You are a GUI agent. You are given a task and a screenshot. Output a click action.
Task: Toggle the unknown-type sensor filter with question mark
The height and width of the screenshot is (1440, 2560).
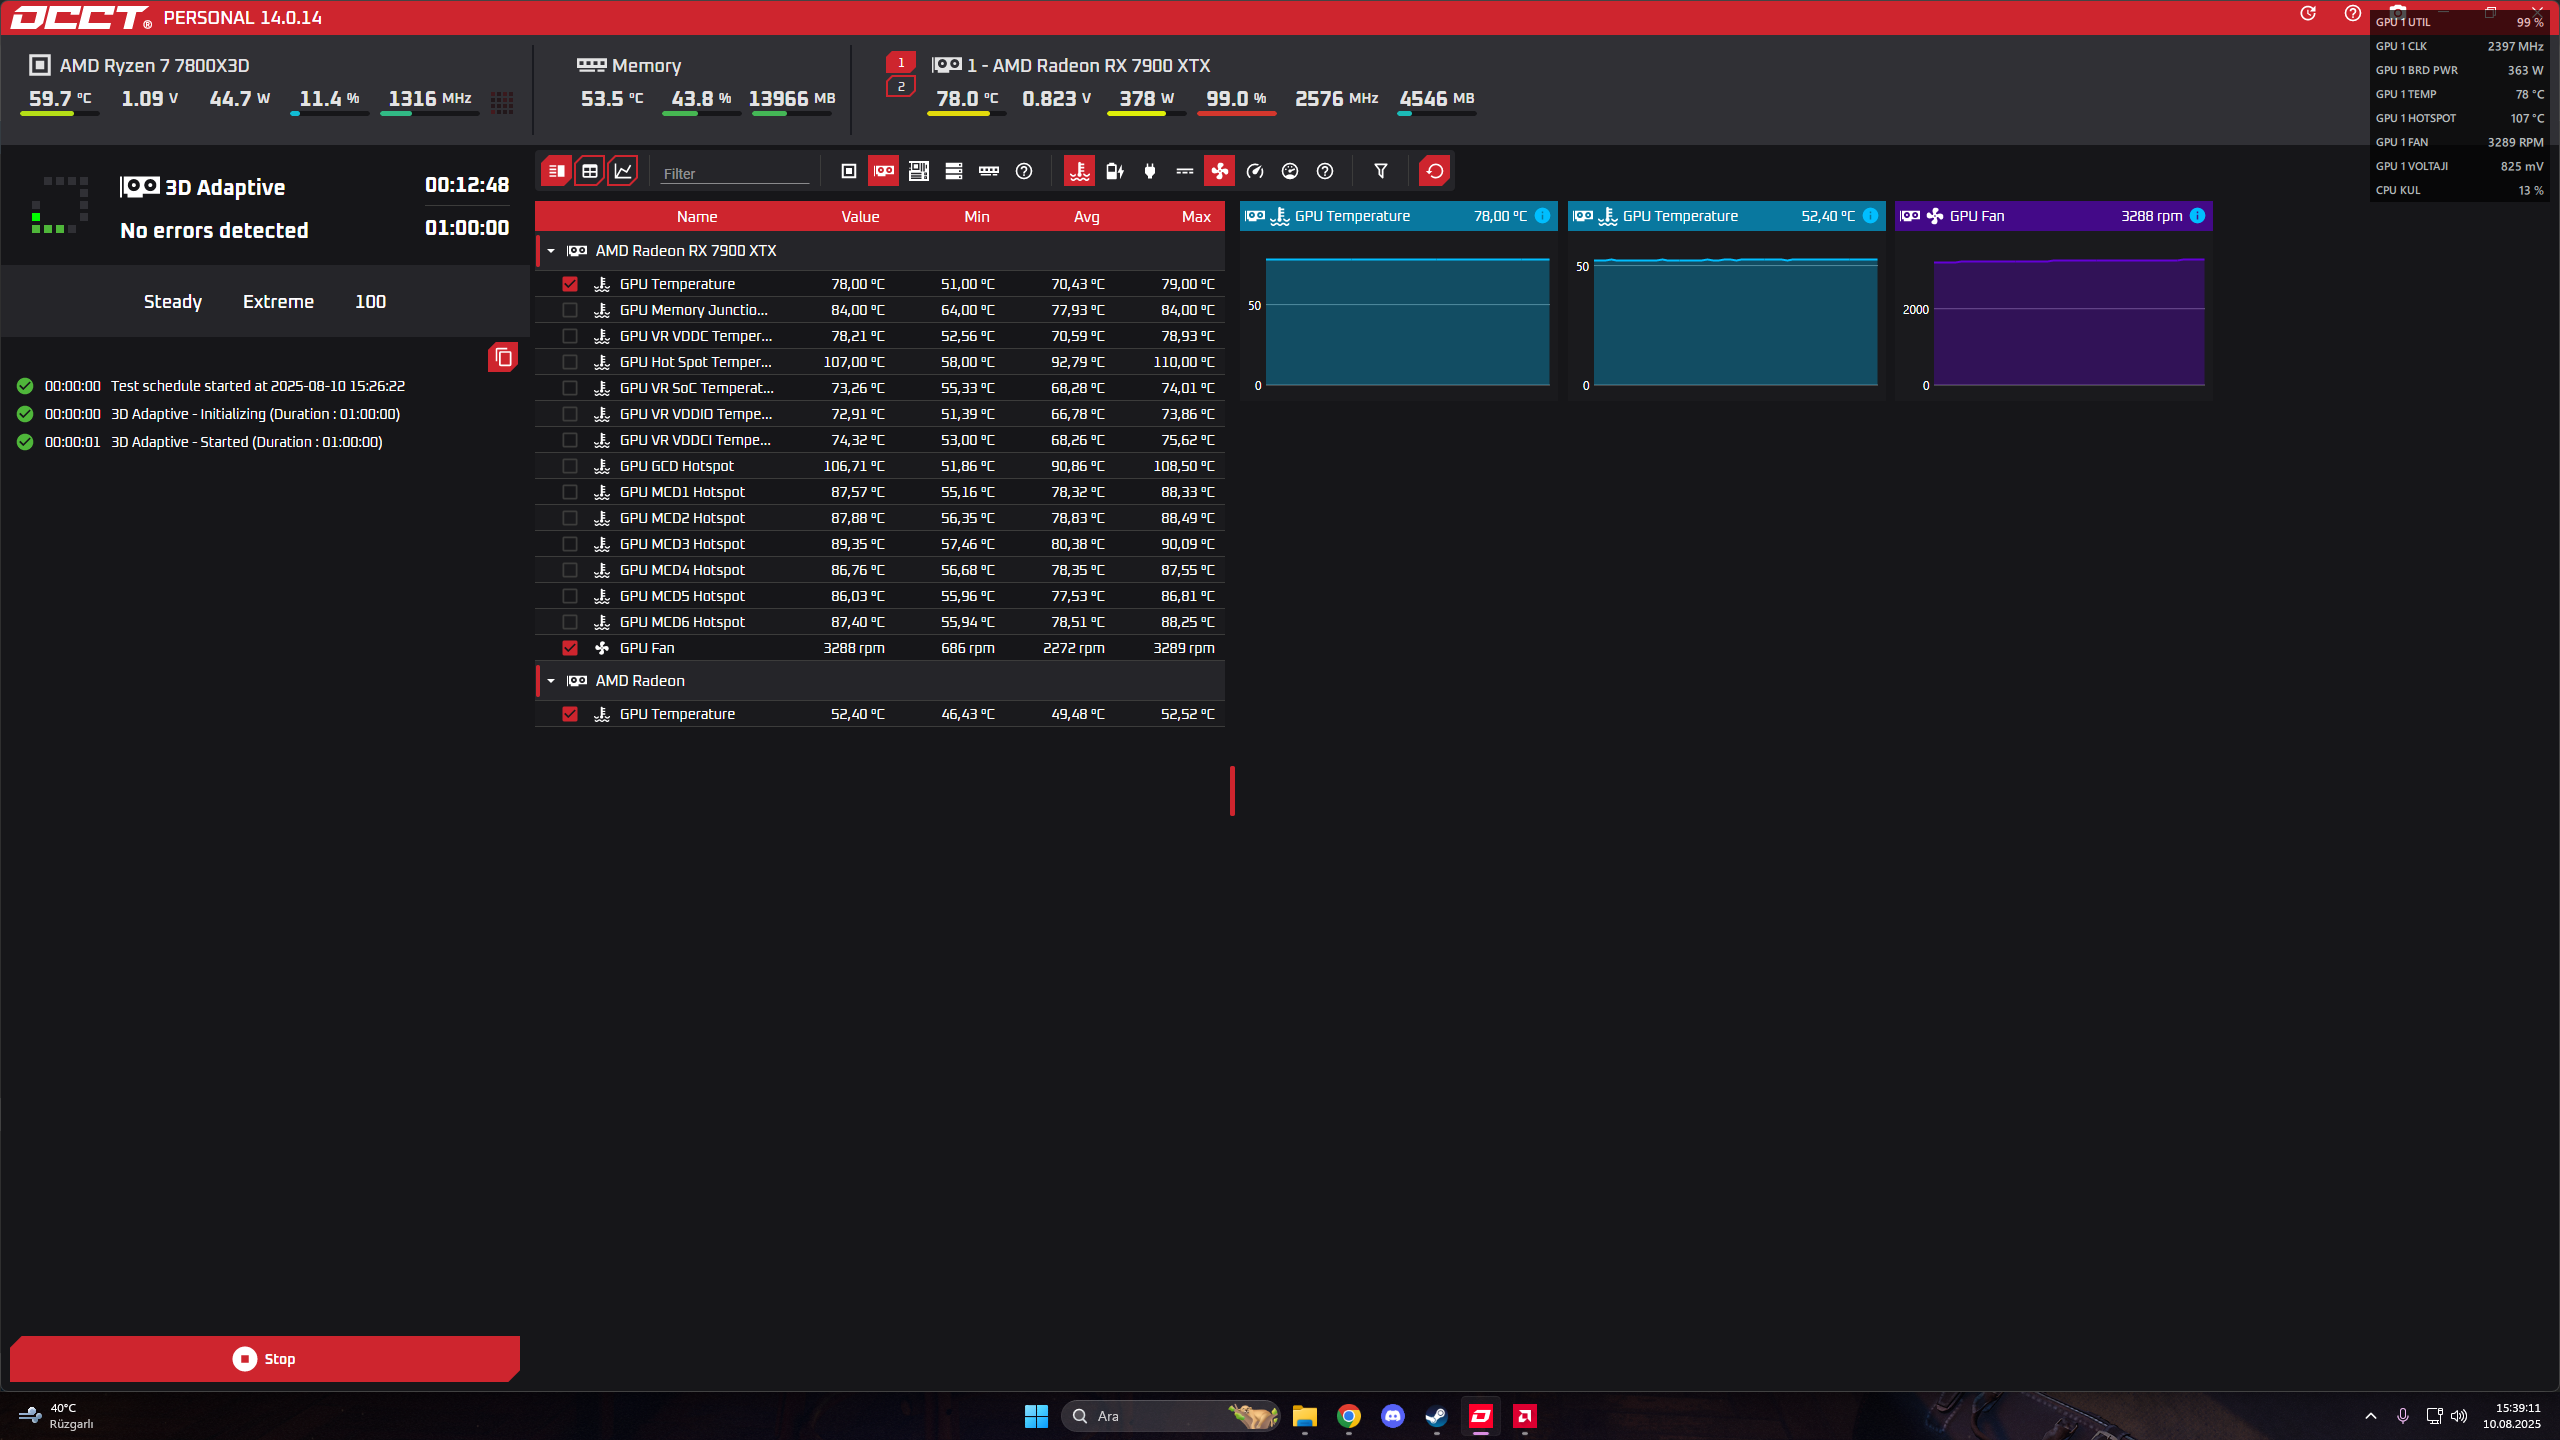click(1325, 171)
